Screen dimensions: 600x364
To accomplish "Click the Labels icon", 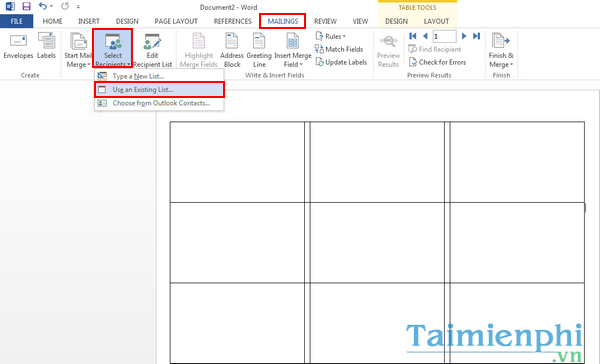I will click(47, 41).
